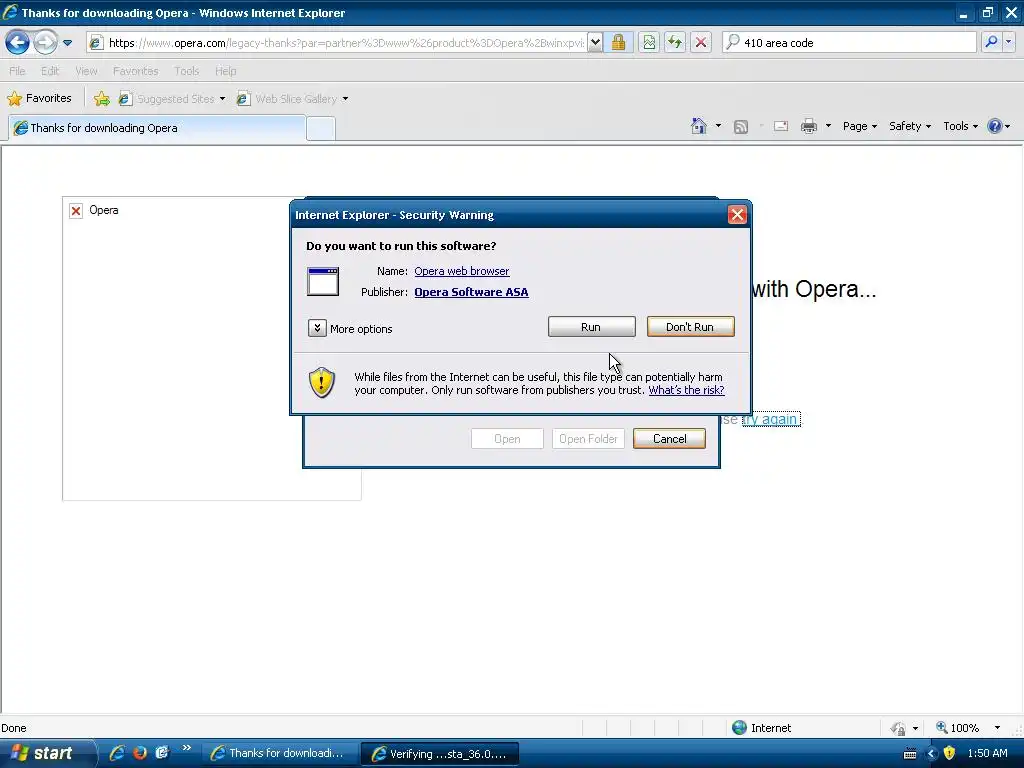Screen dimensions: 1024x768
Task: Click Cancel in the download dialog
Action: click(669, 439)
